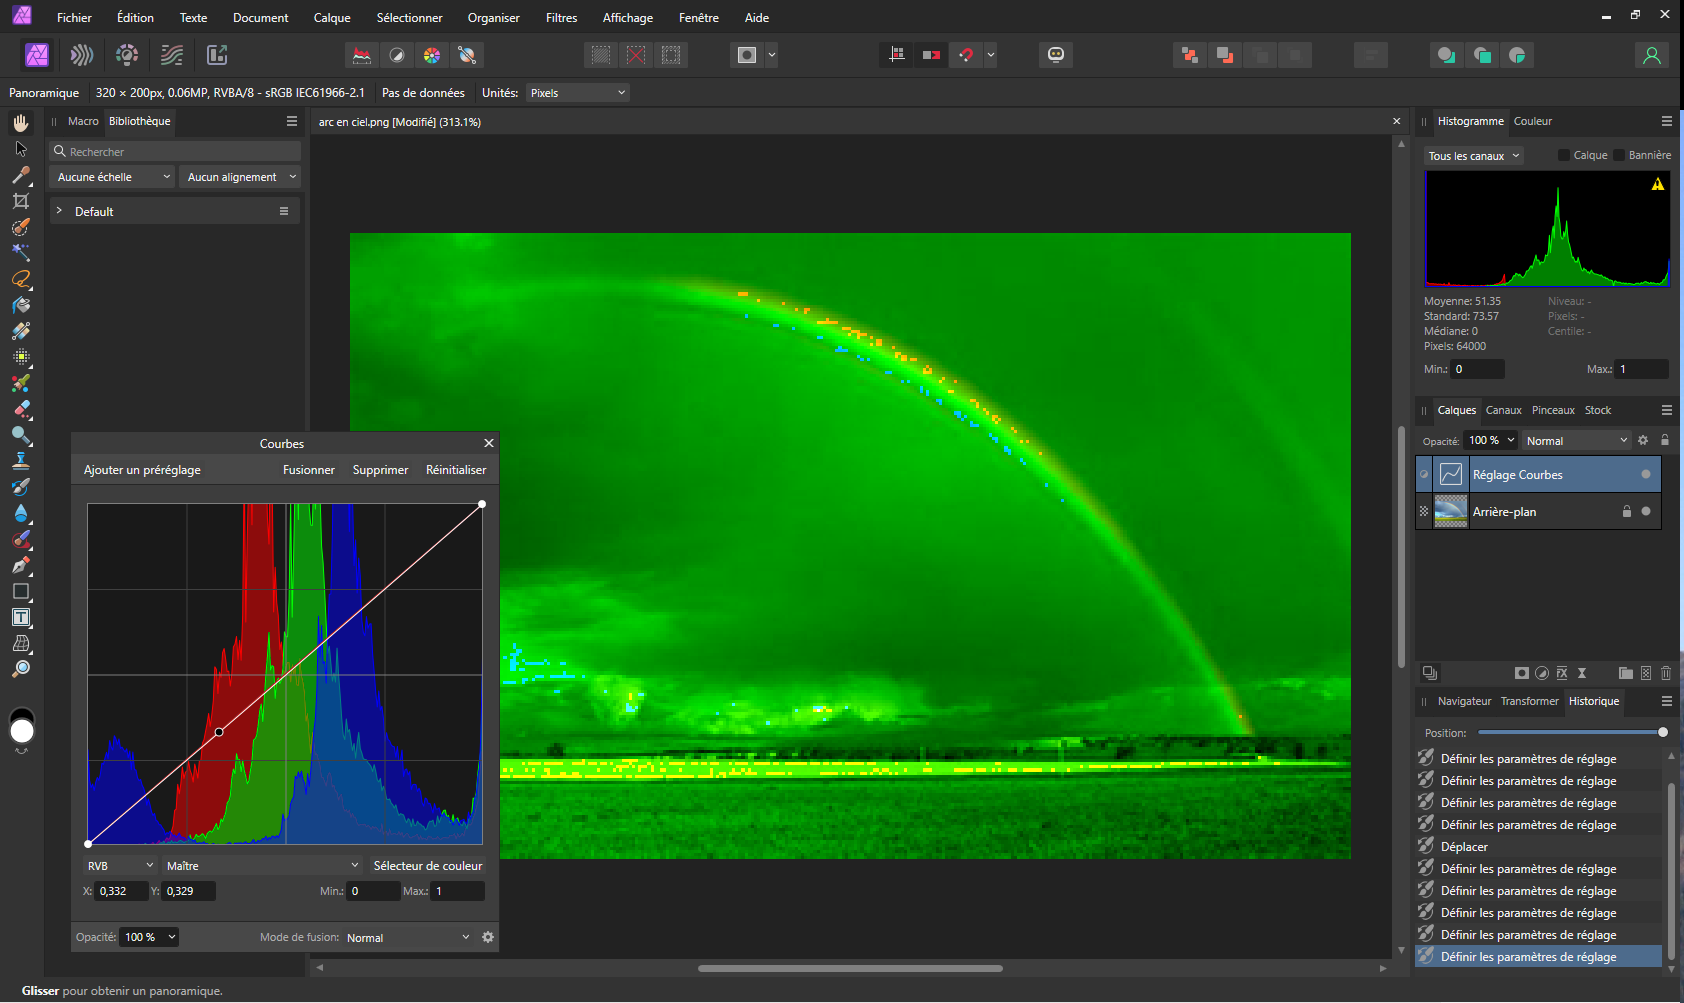1684x1003 pixels.
Task: Switch to the Canaux tab
Action: (x=1503, y=410)
